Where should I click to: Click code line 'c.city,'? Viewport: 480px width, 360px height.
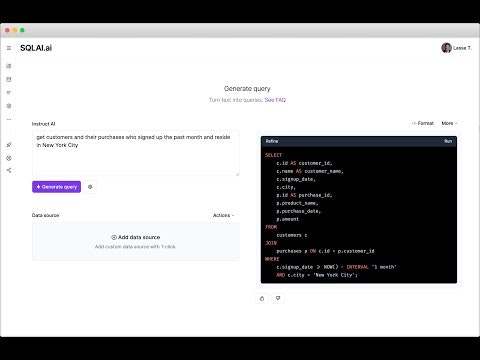[286, 187]
